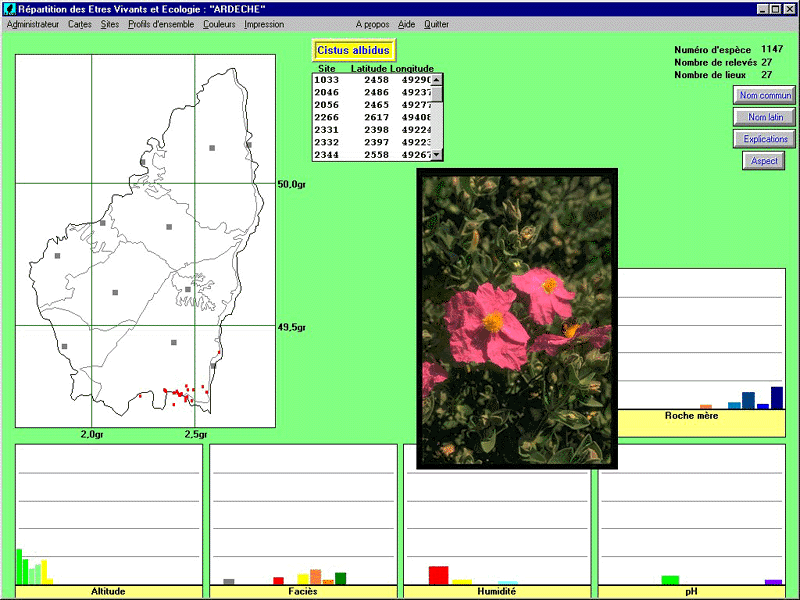Screen dimensions: 800x600
Task: Show Explications for the species
Action: pyautogui.click(x=764, y=139)
